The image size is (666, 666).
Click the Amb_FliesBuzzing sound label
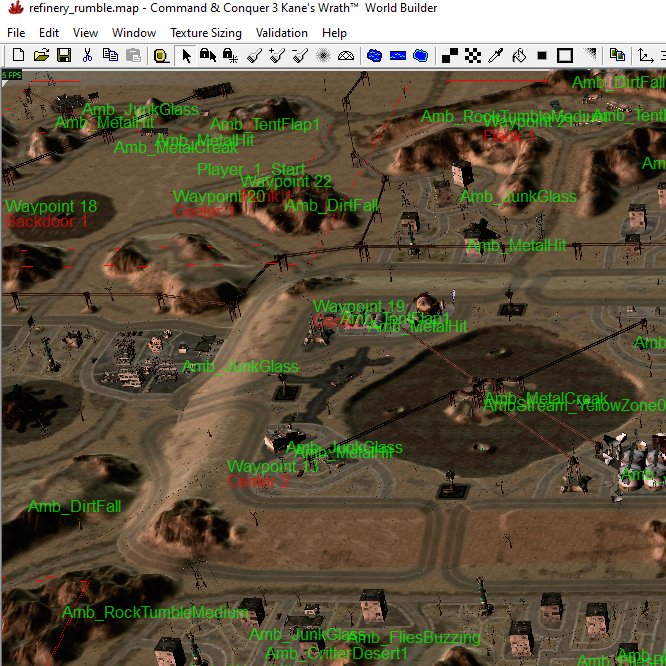click(x=414, y=638)
